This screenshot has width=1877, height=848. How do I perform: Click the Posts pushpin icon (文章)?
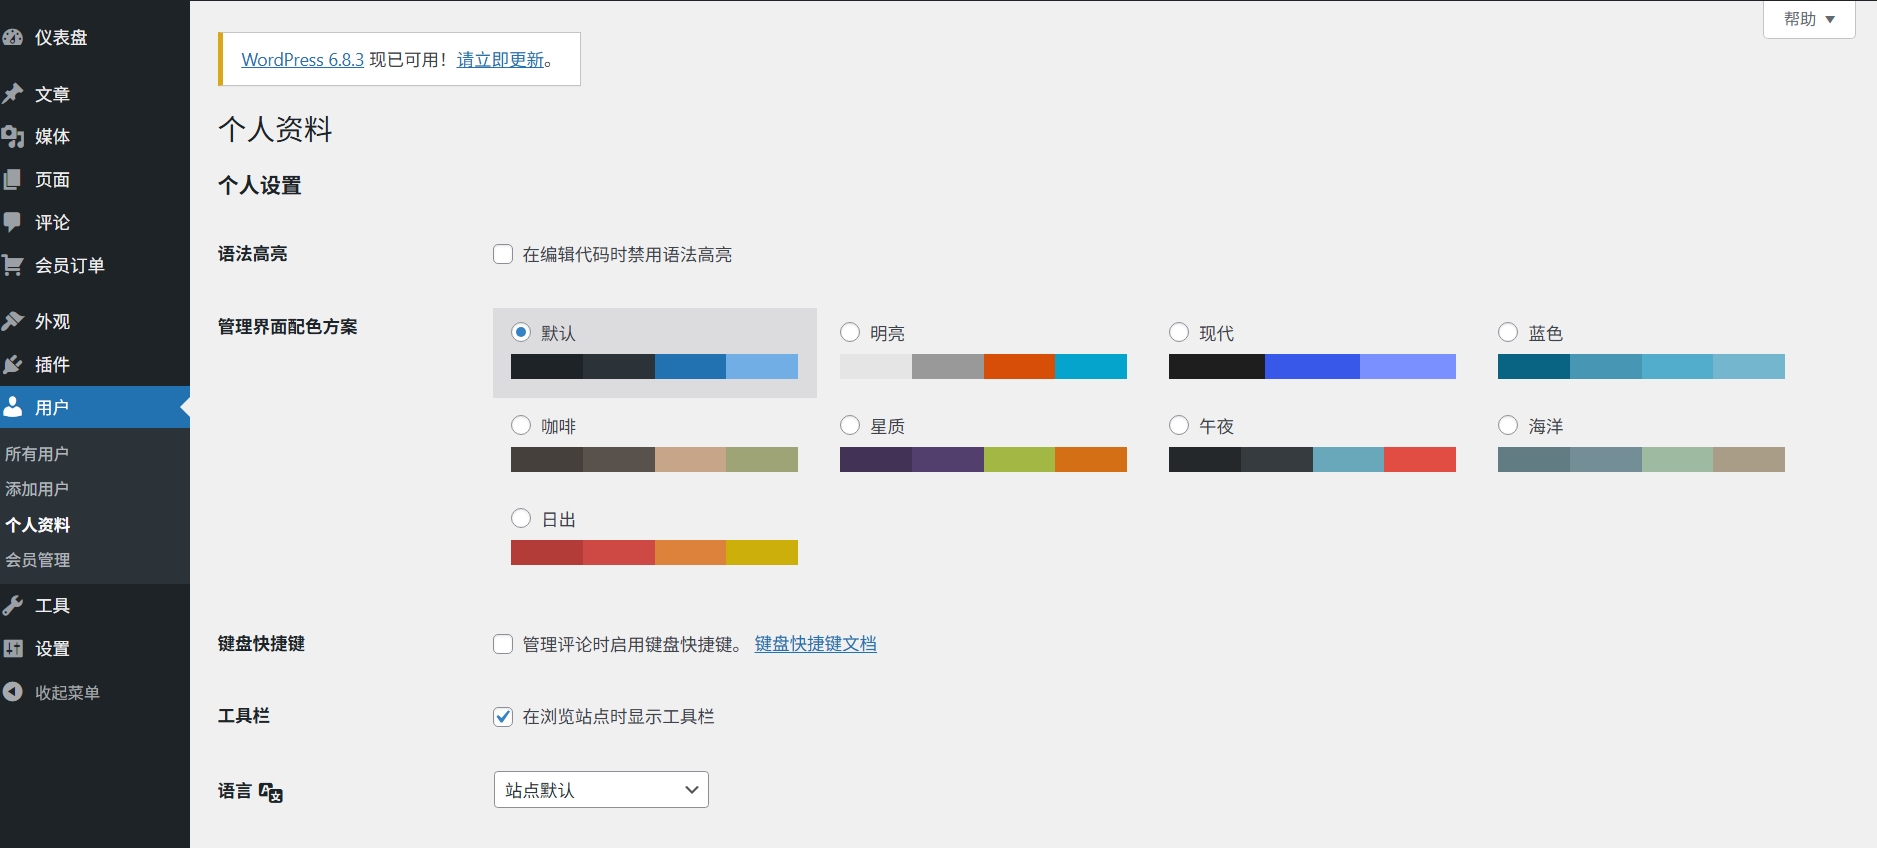click(13, 94)
